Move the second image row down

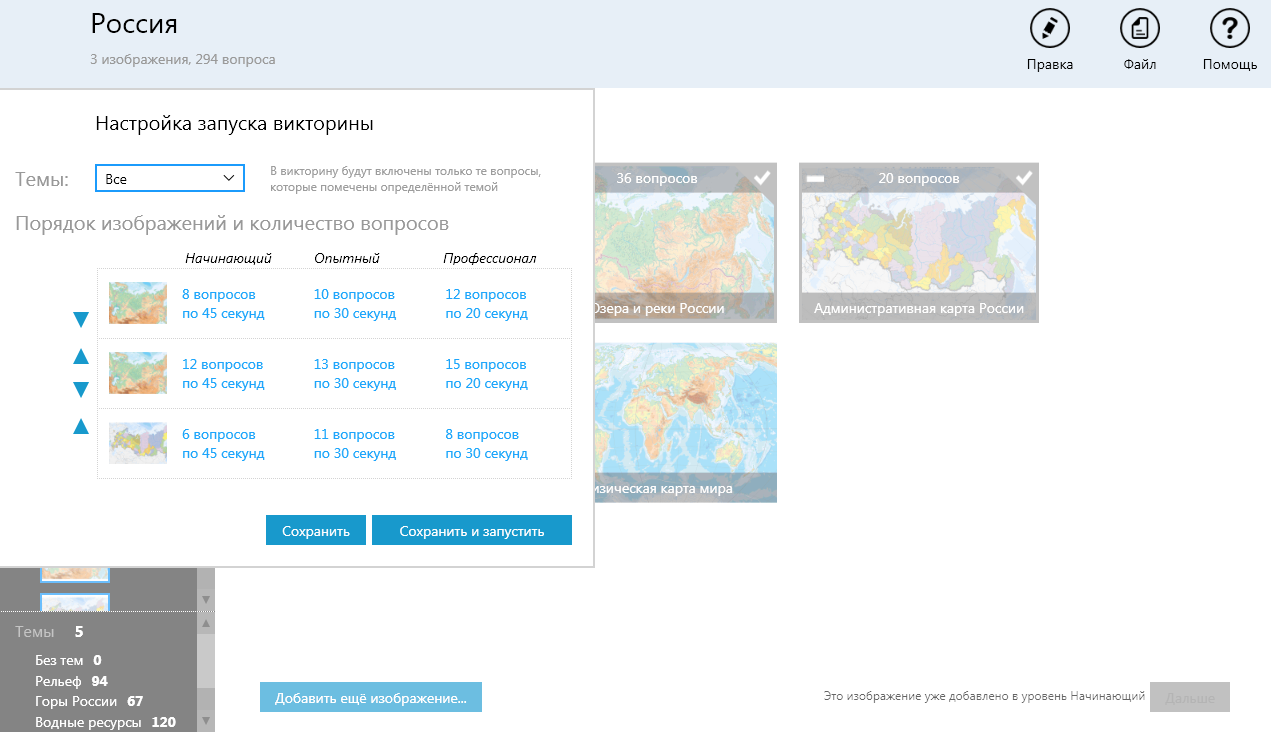(81, 390)
